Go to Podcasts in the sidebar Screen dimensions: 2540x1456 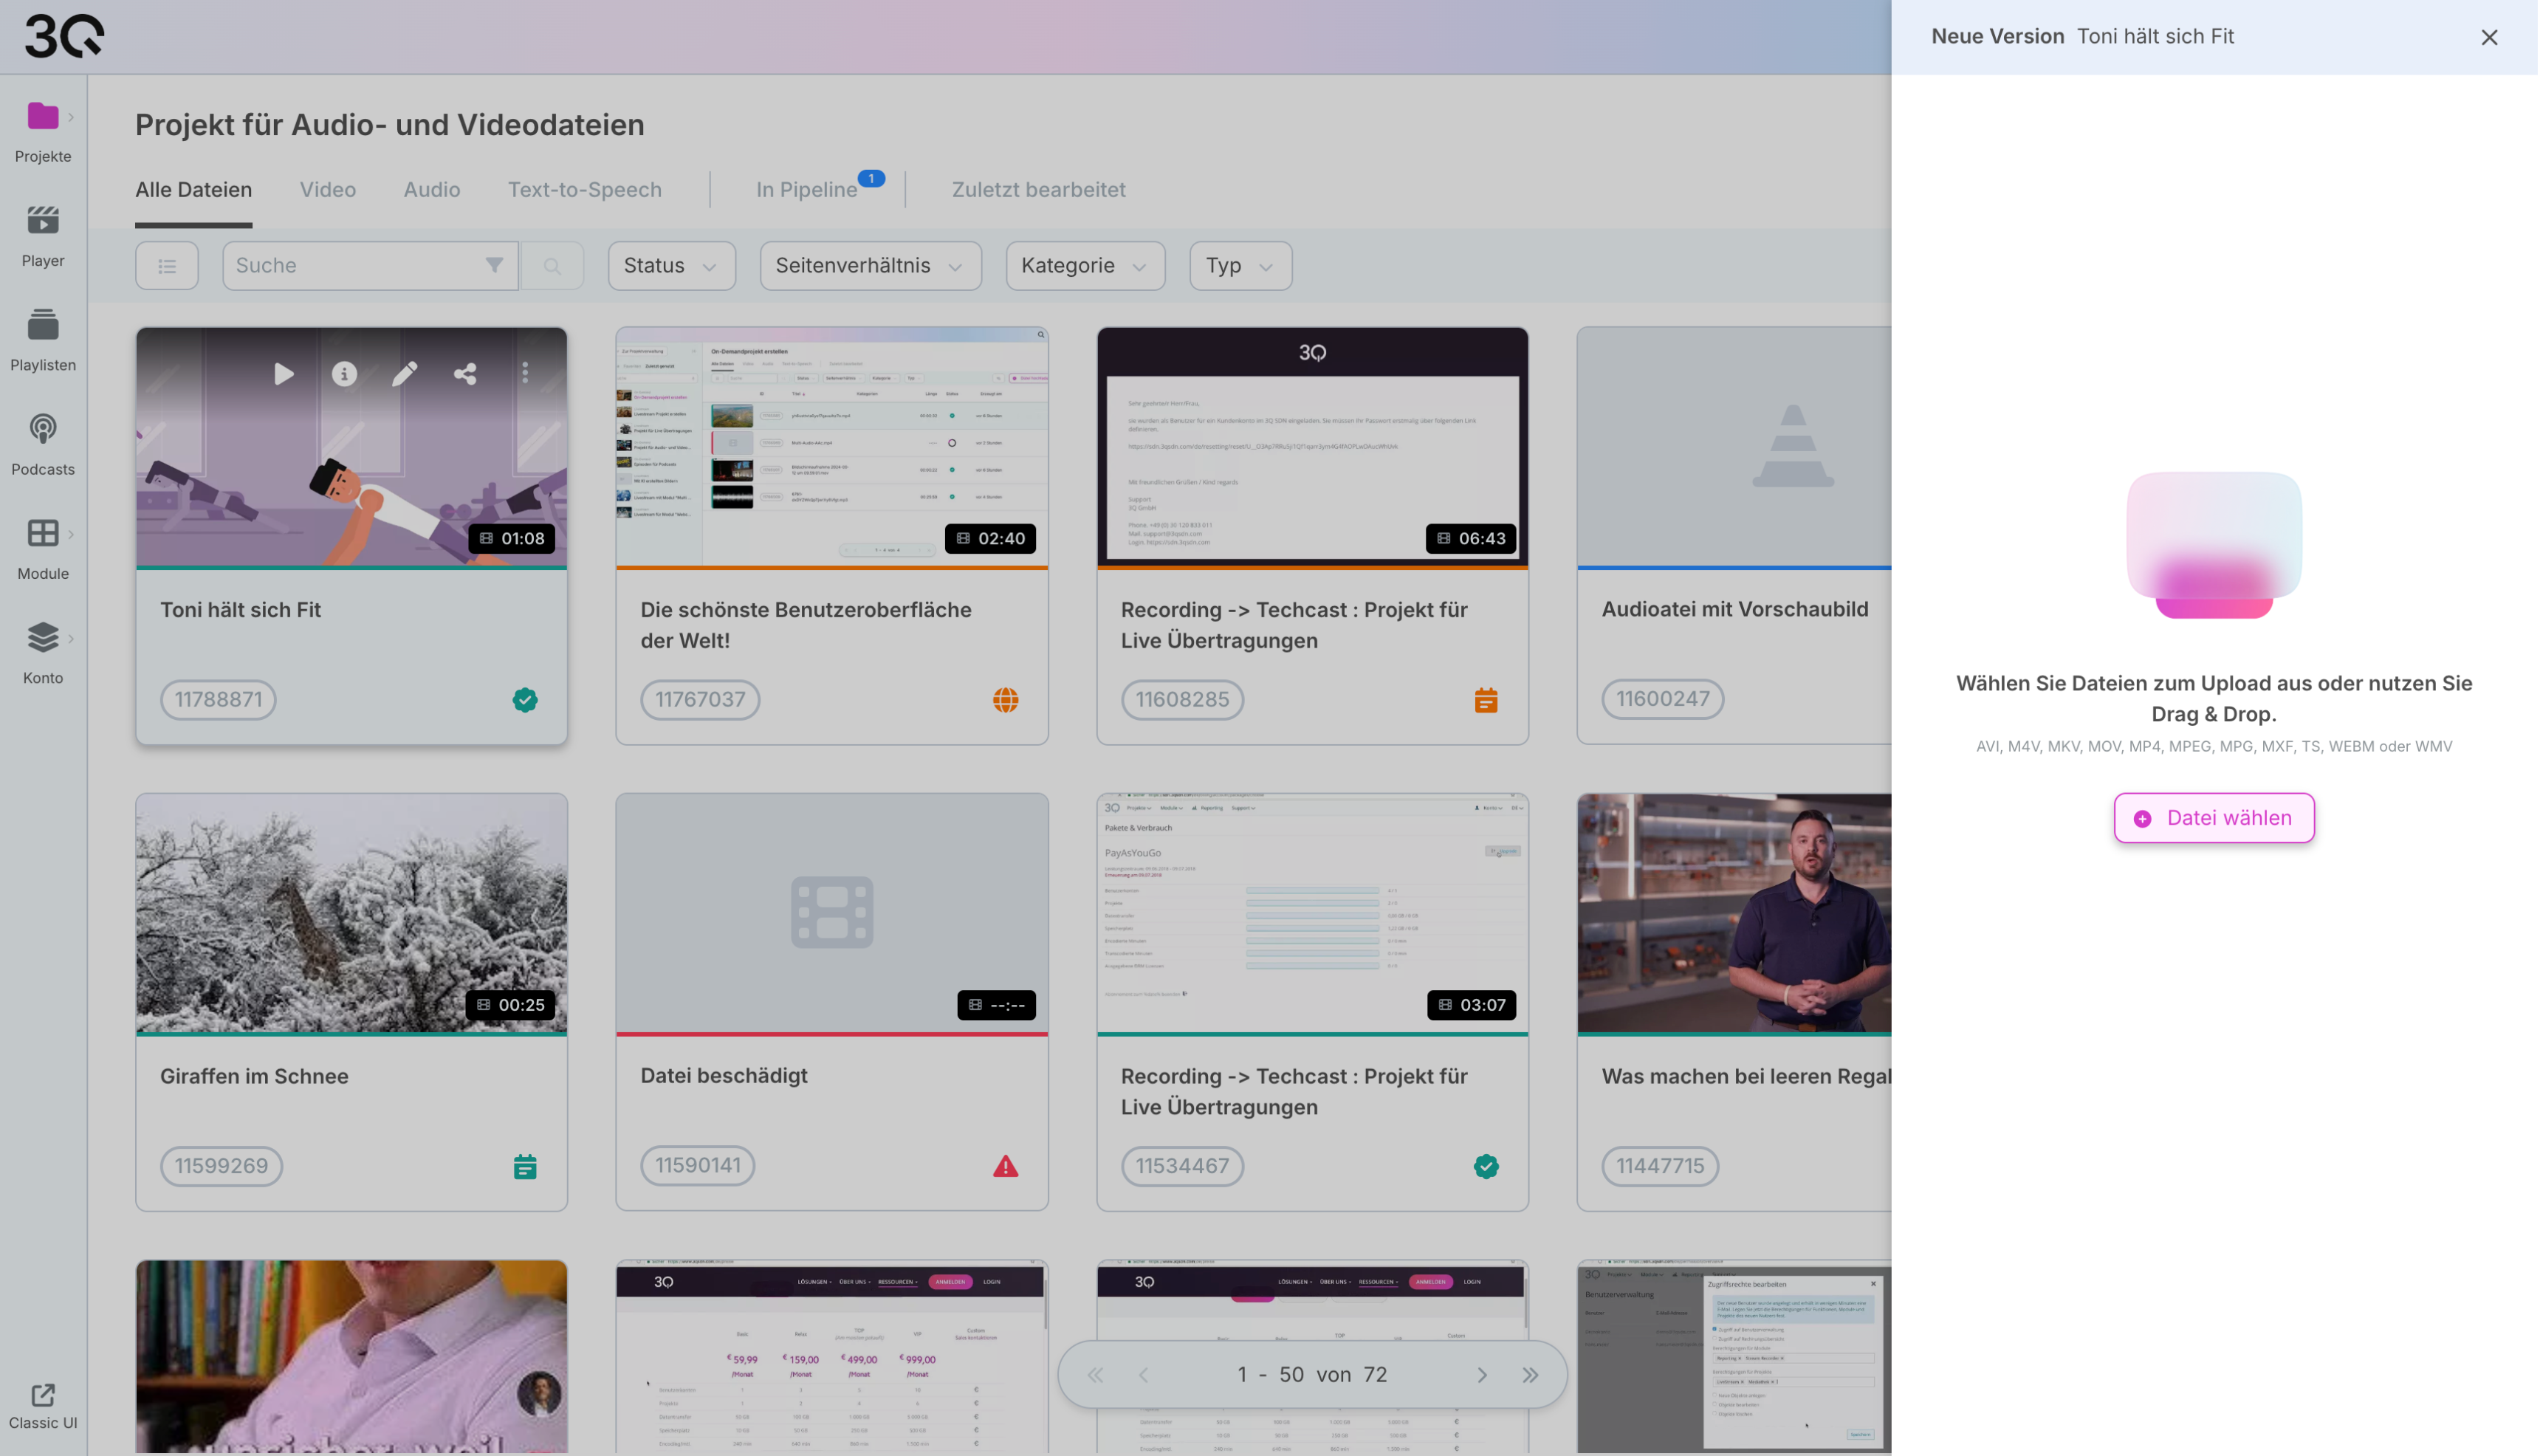click(x=43, y=445)
